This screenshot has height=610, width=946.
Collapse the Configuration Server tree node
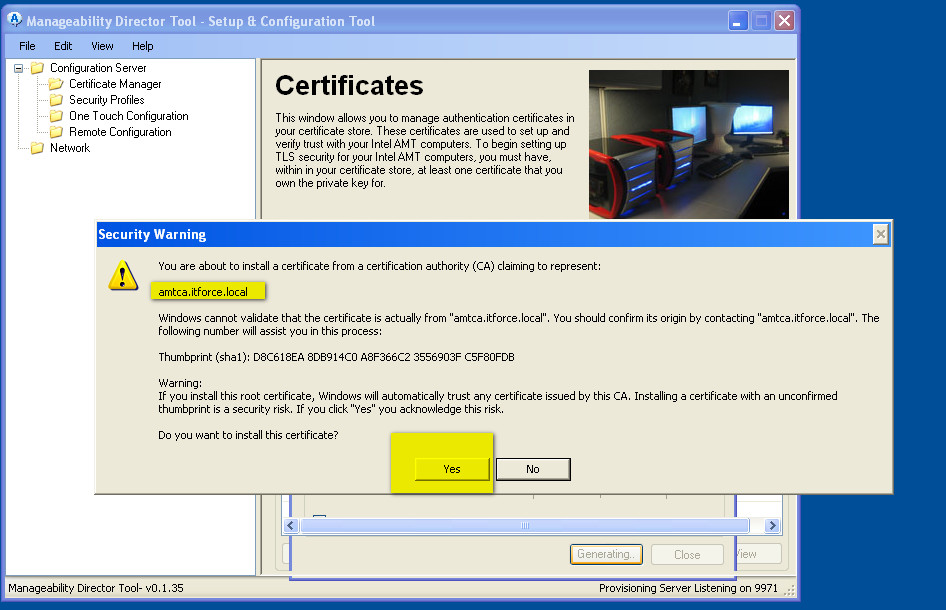pos(19,68)
